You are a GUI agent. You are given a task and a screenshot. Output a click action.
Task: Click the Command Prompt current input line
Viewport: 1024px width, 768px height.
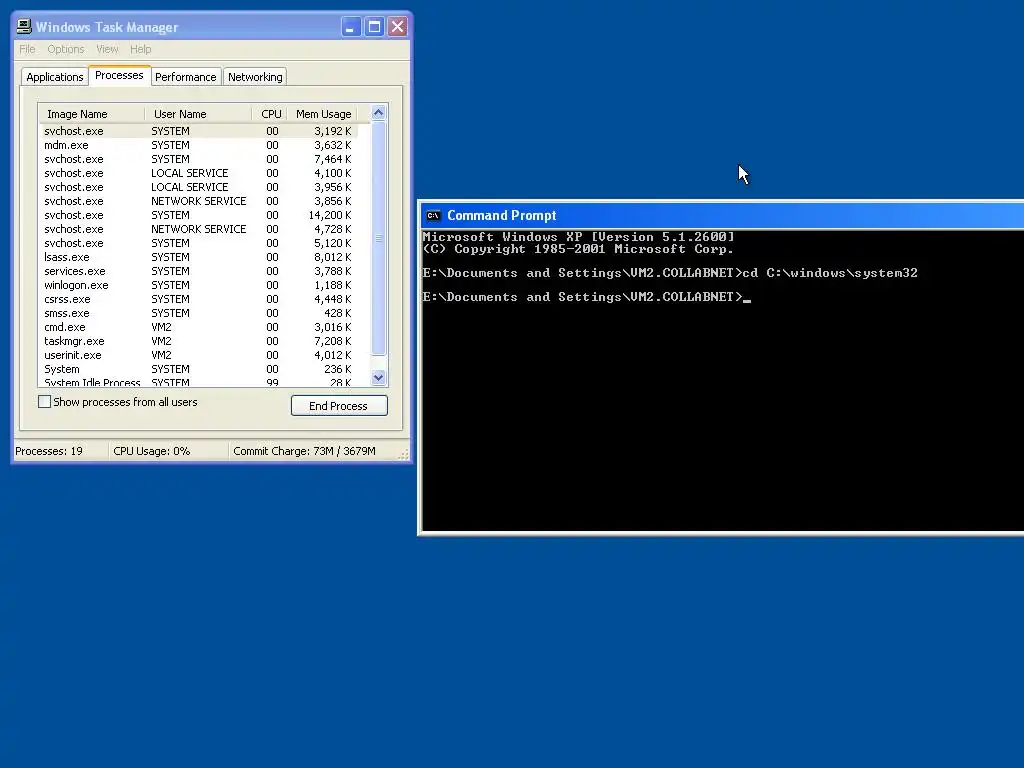(586, 297)
